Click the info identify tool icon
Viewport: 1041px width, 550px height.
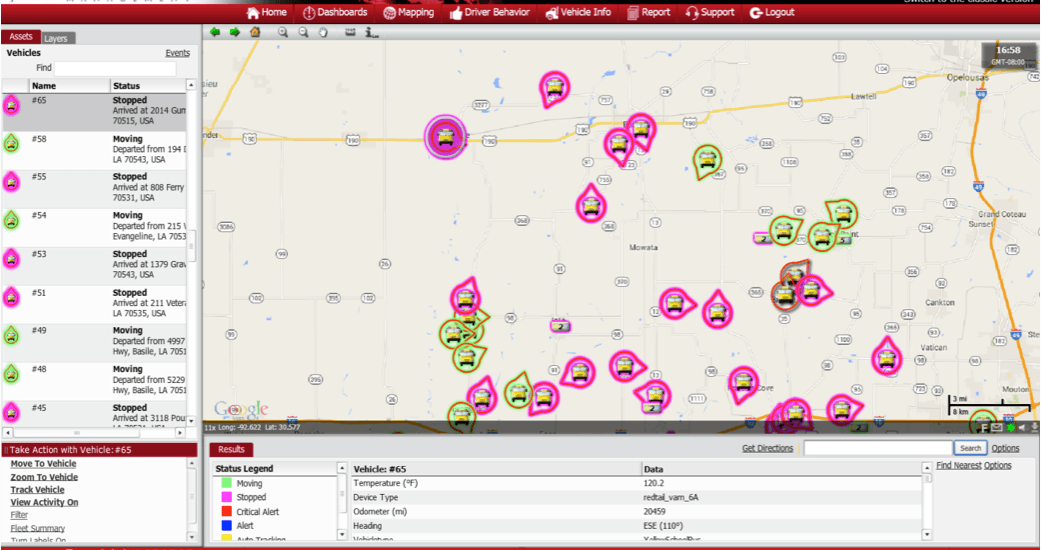click(x=371, y=32)
